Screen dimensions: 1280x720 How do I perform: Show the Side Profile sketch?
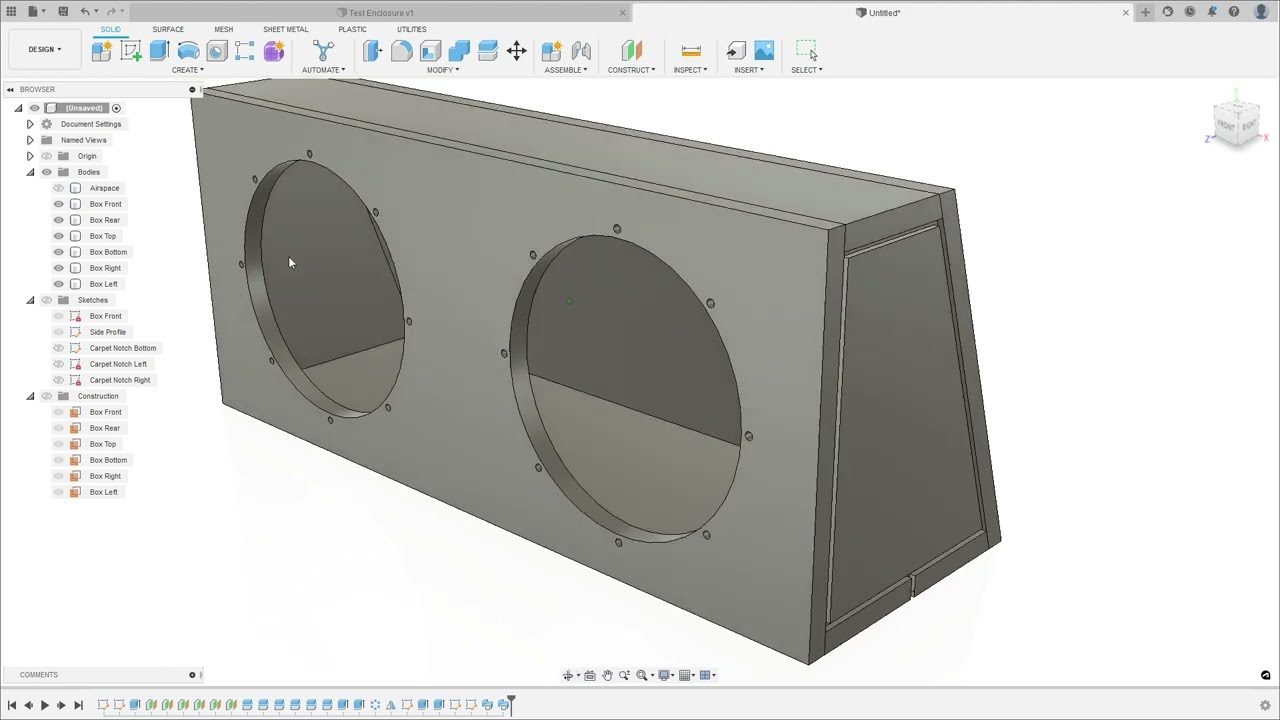[x=58, y=332]
